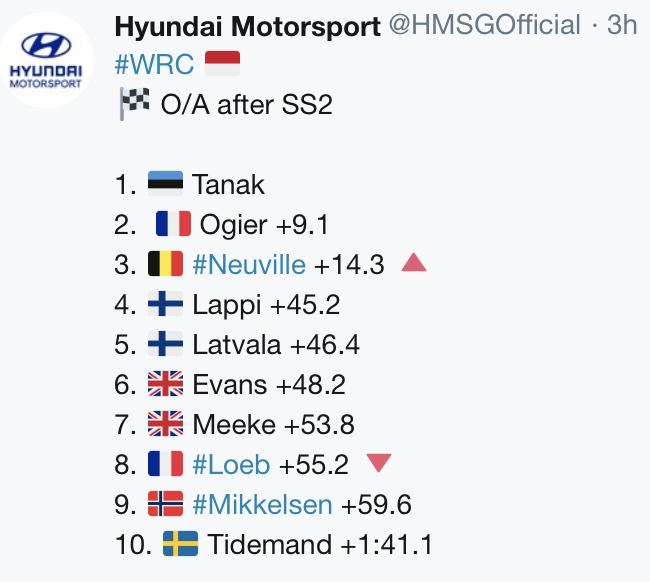Click the Estonian flag beside Tanak
Screen dimensions: 650x582
[165, 183]
